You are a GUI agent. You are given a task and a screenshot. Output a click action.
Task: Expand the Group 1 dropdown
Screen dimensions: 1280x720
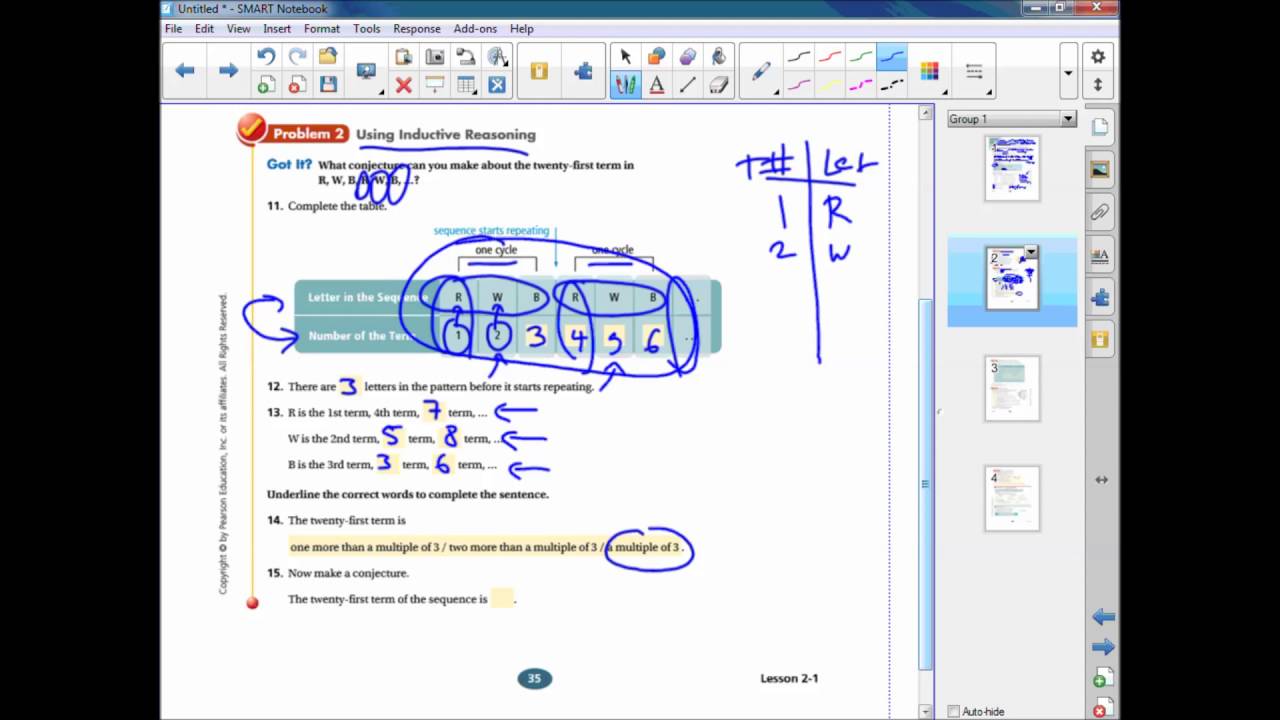pyautogui.click(x=1068, y=119)
